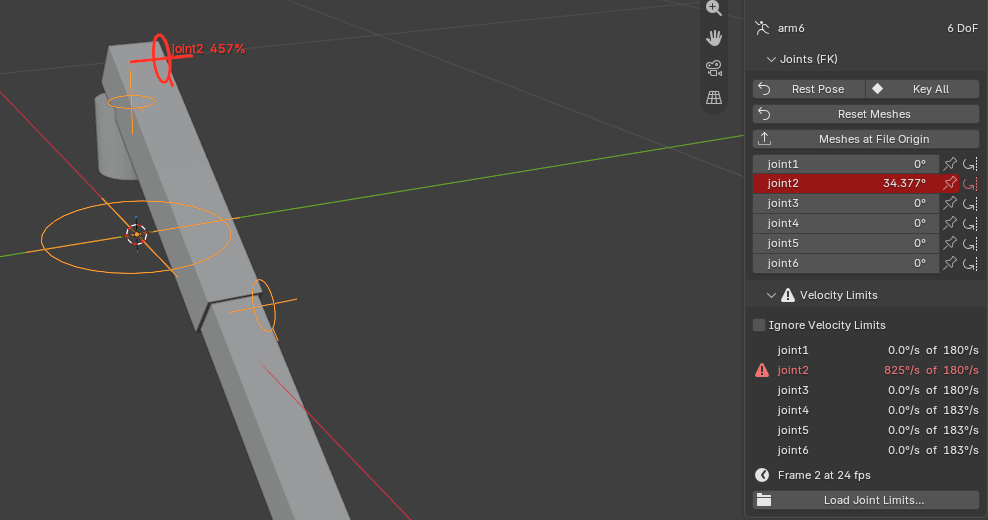The width and height of the screenshot is (988, 520).
Task: Click curved-arrow icon in the joint1 row
Action: (x=970, y=164)
